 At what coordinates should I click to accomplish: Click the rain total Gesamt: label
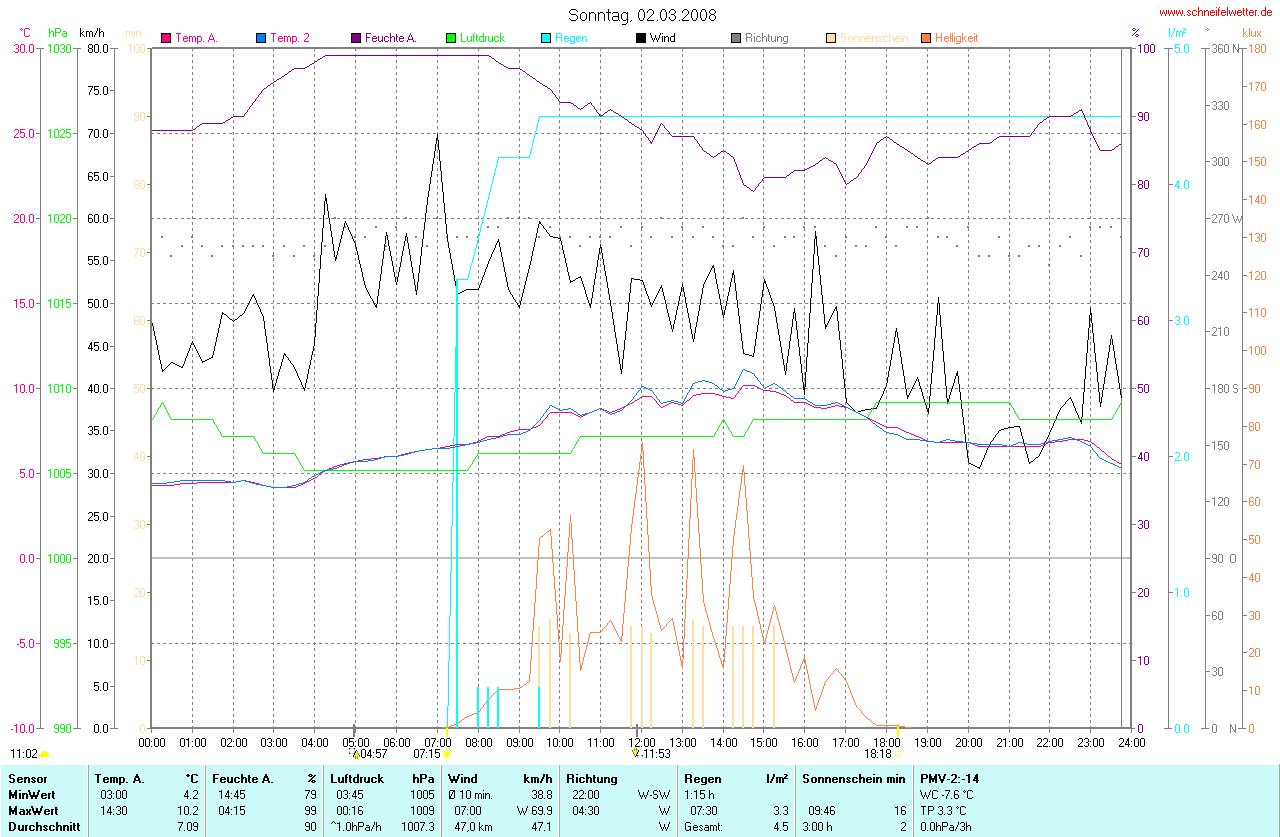(x=705, y=827)
